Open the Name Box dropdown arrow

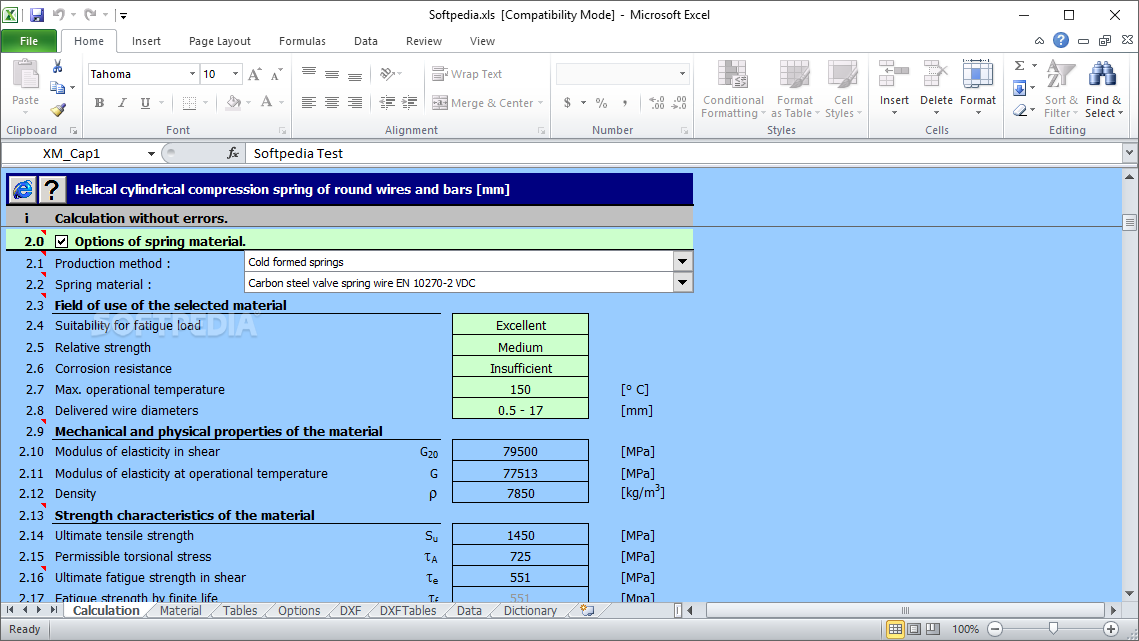tap(151, 153)
